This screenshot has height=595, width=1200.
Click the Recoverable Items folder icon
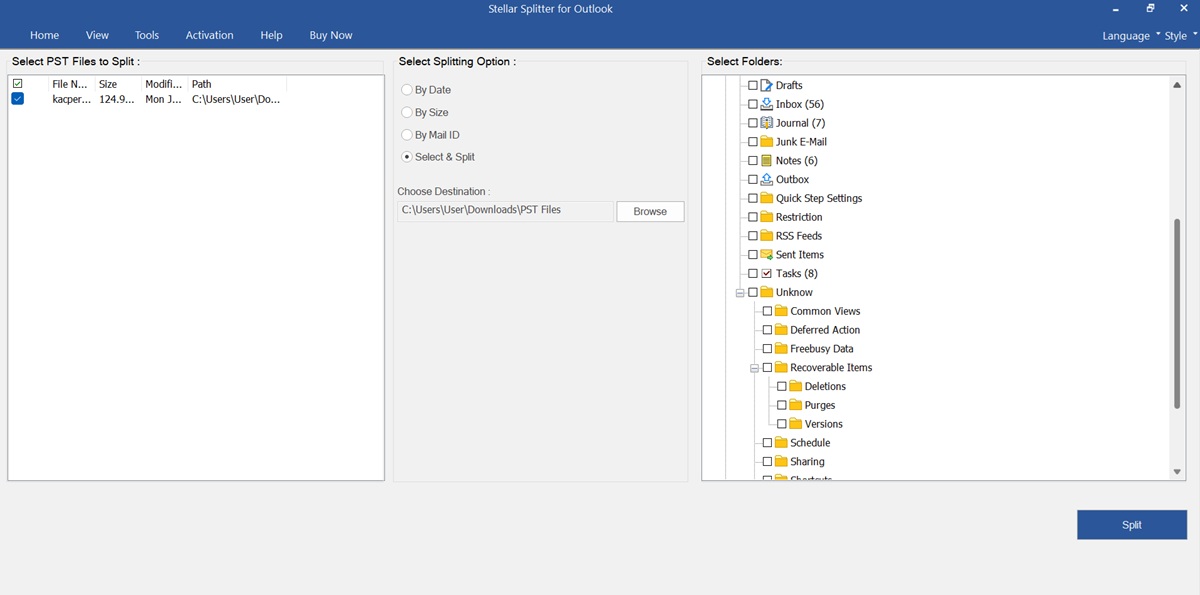(x=782, y=367)
